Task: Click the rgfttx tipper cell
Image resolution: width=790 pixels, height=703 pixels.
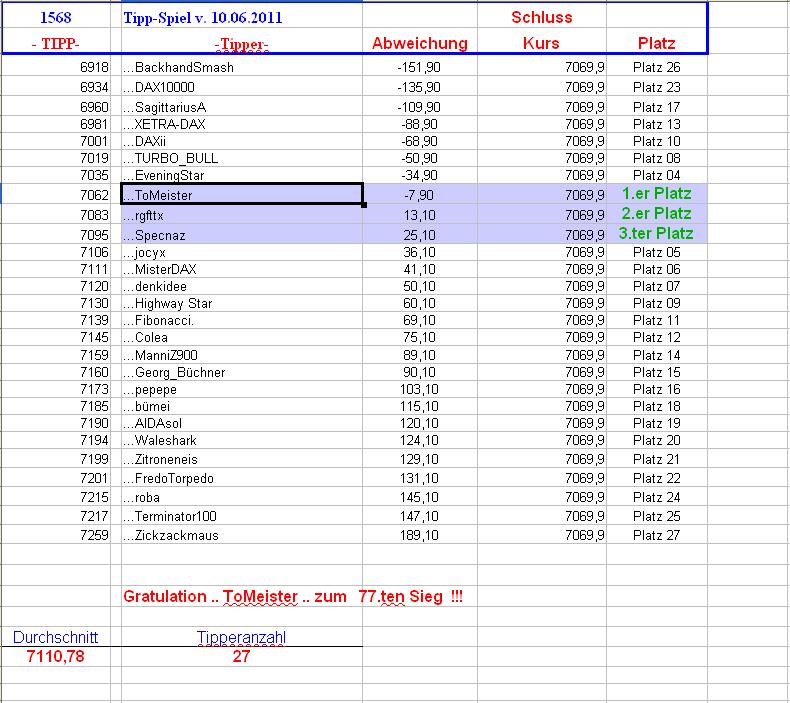Action: click(242, 215)
